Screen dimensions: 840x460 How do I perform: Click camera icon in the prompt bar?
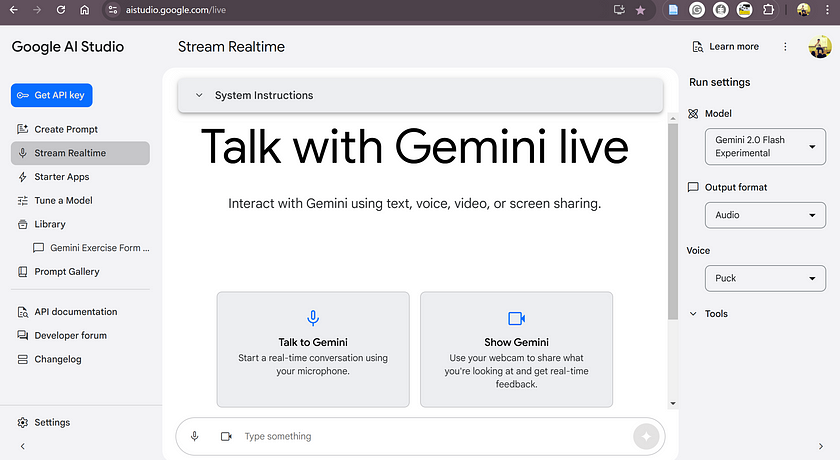(226, 436)
